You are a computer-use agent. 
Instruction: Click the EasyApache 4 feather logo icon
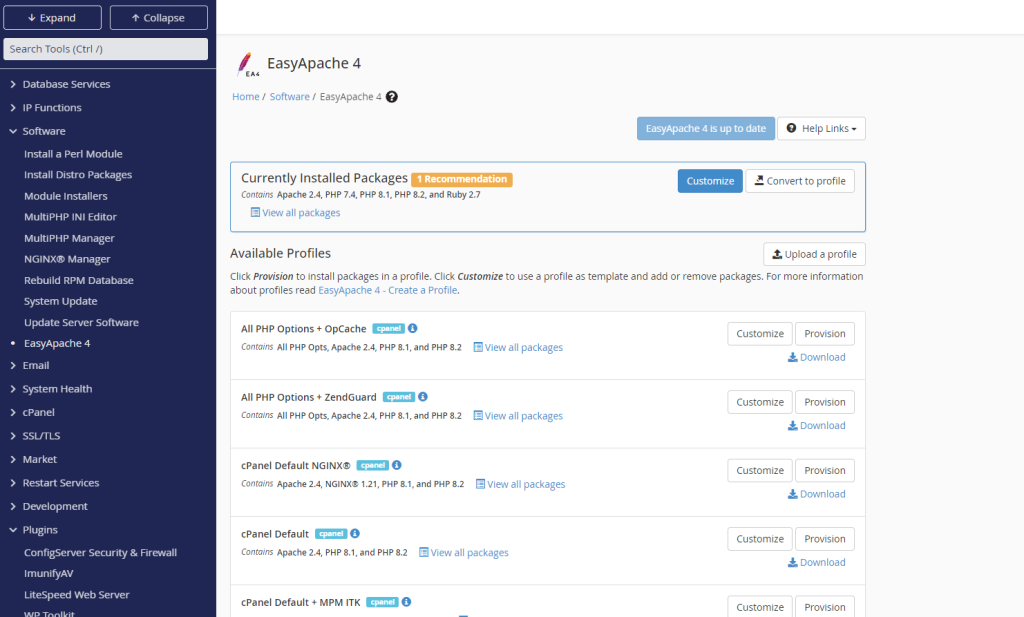click(x=247, y=64)
